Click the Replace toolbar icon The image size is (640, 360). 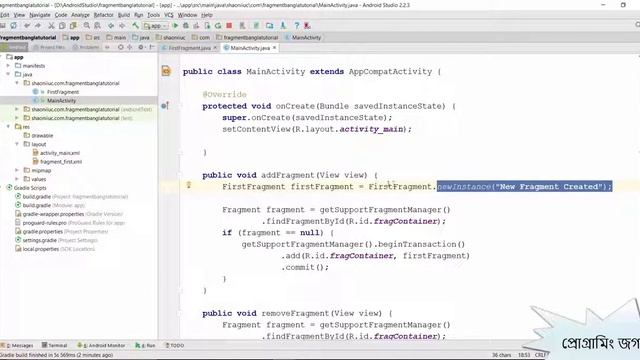tap(98, 25)
